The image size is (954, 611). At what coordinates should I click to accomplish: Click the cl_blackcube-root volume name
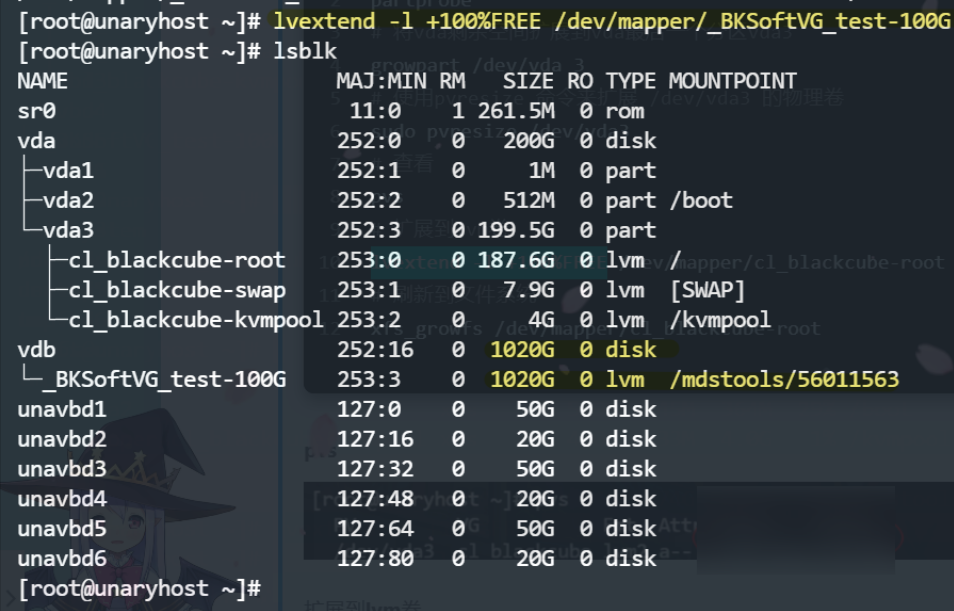tap(177, 260)
